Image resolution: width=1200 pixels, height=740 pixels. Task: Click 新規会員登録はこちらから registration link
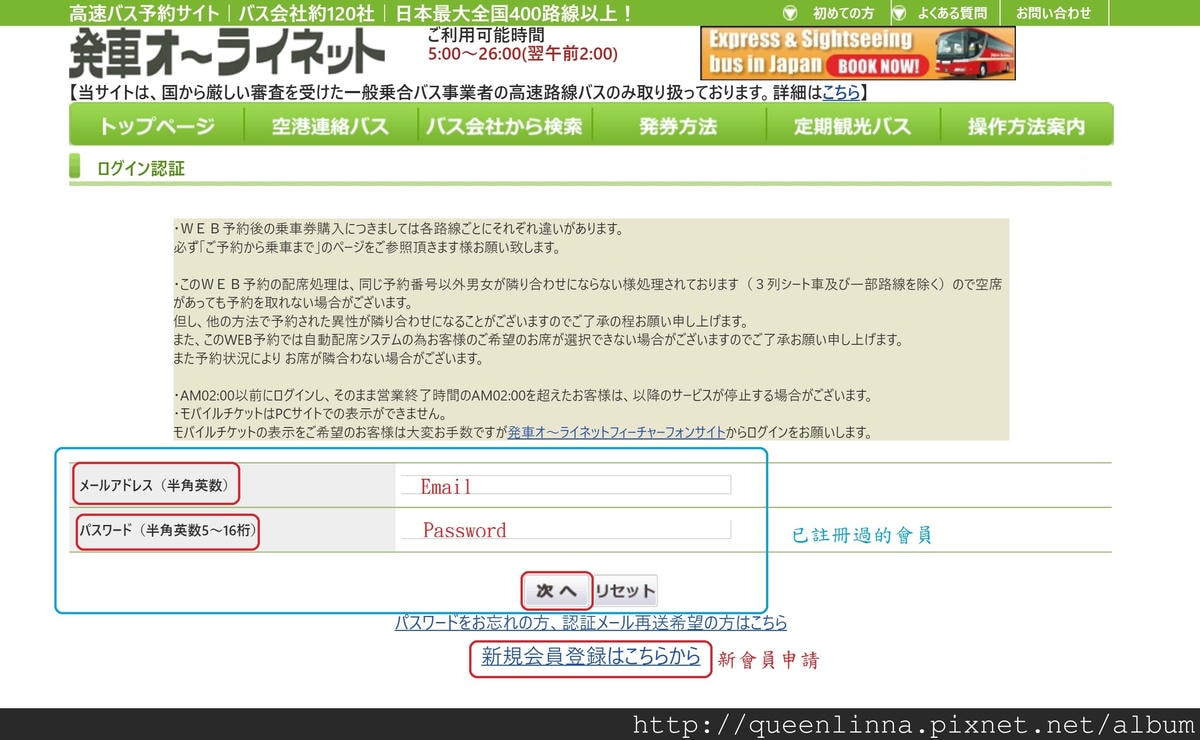coord(590,660)
